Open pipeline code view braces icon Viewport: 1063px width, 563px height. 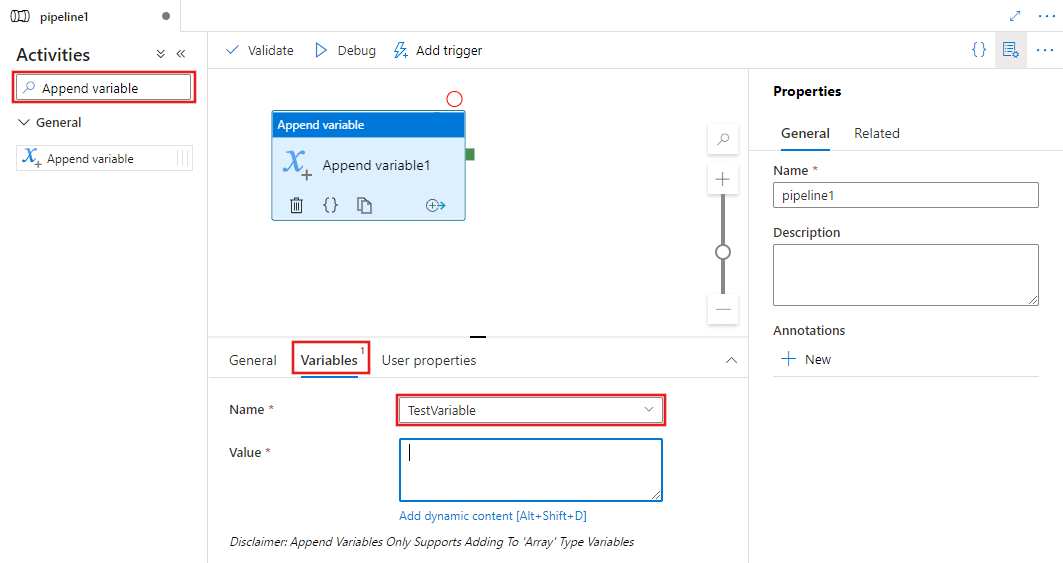point(979,50)
